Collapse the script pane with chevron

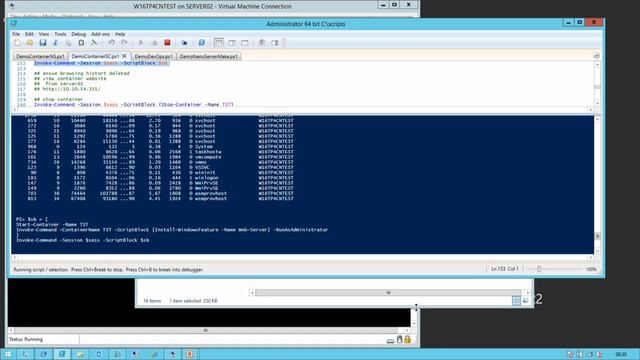tap(596, 56)
